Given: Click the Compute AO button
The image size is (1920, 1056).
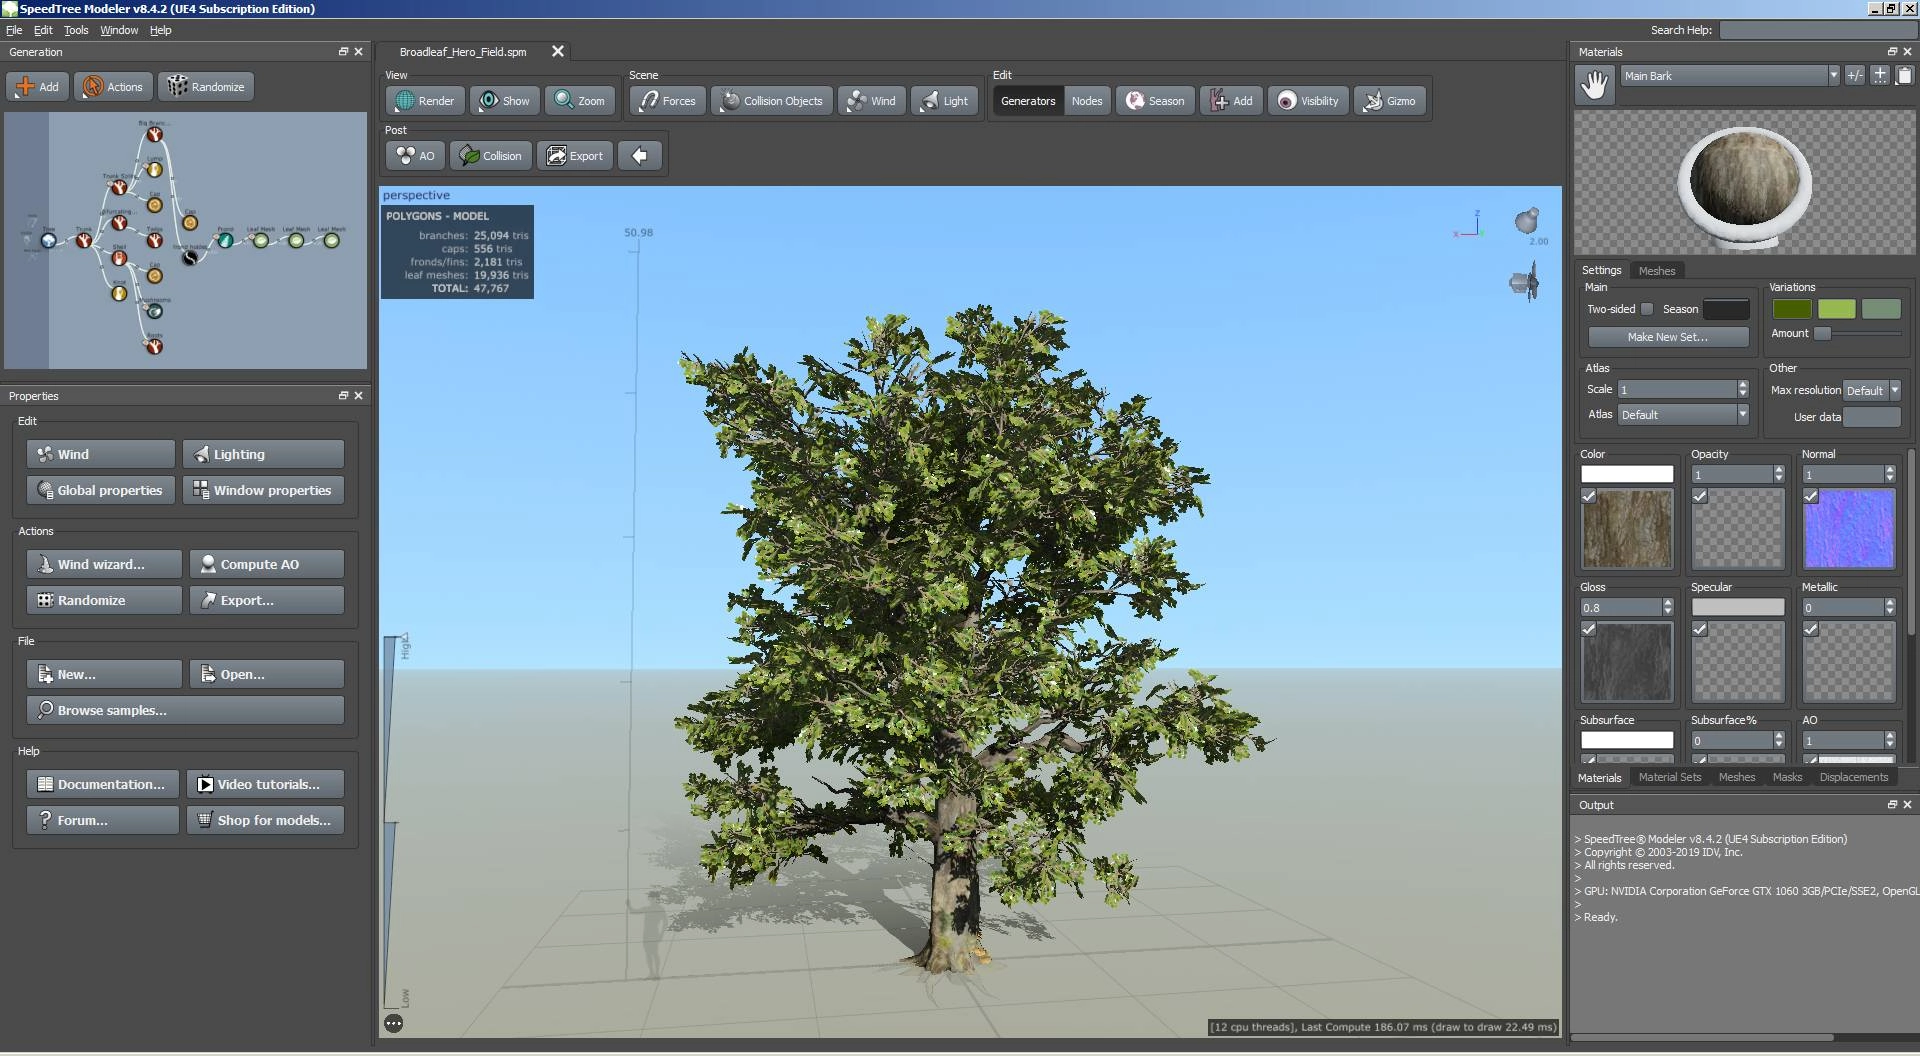Looking at the screenshot, I should pos(267,564).
